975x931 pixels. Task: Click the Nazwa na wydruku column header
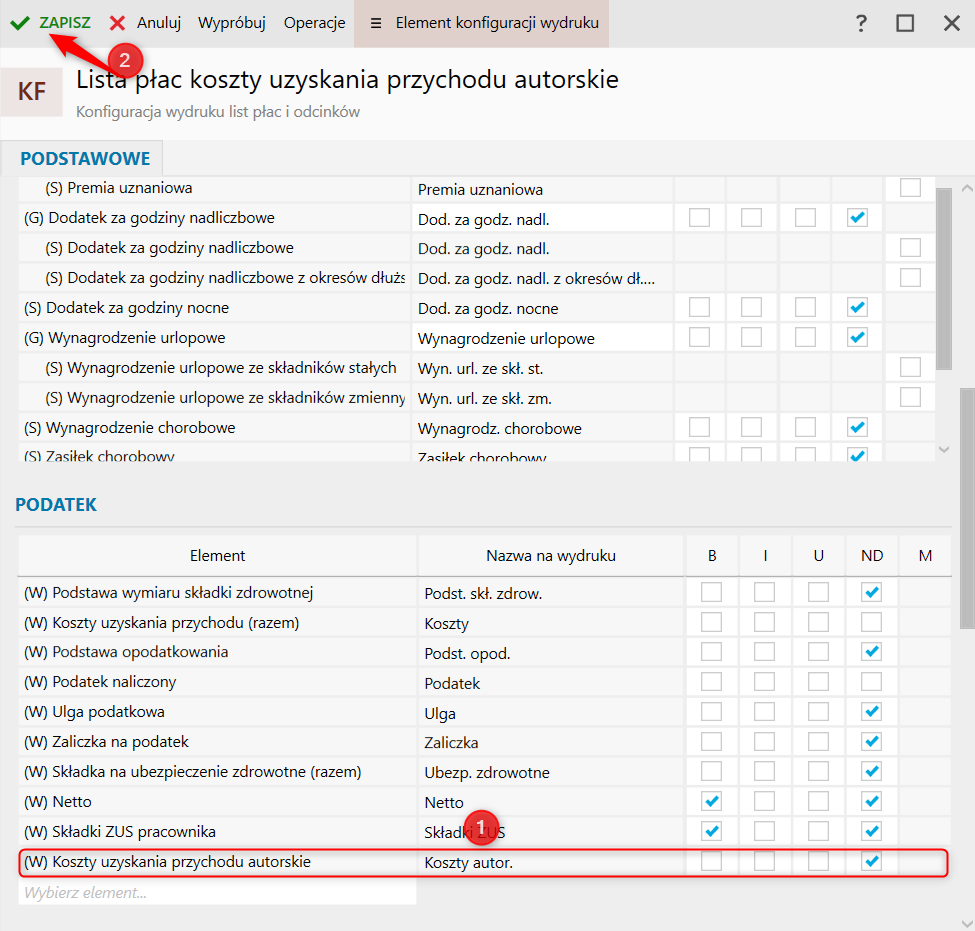(550, 555)
